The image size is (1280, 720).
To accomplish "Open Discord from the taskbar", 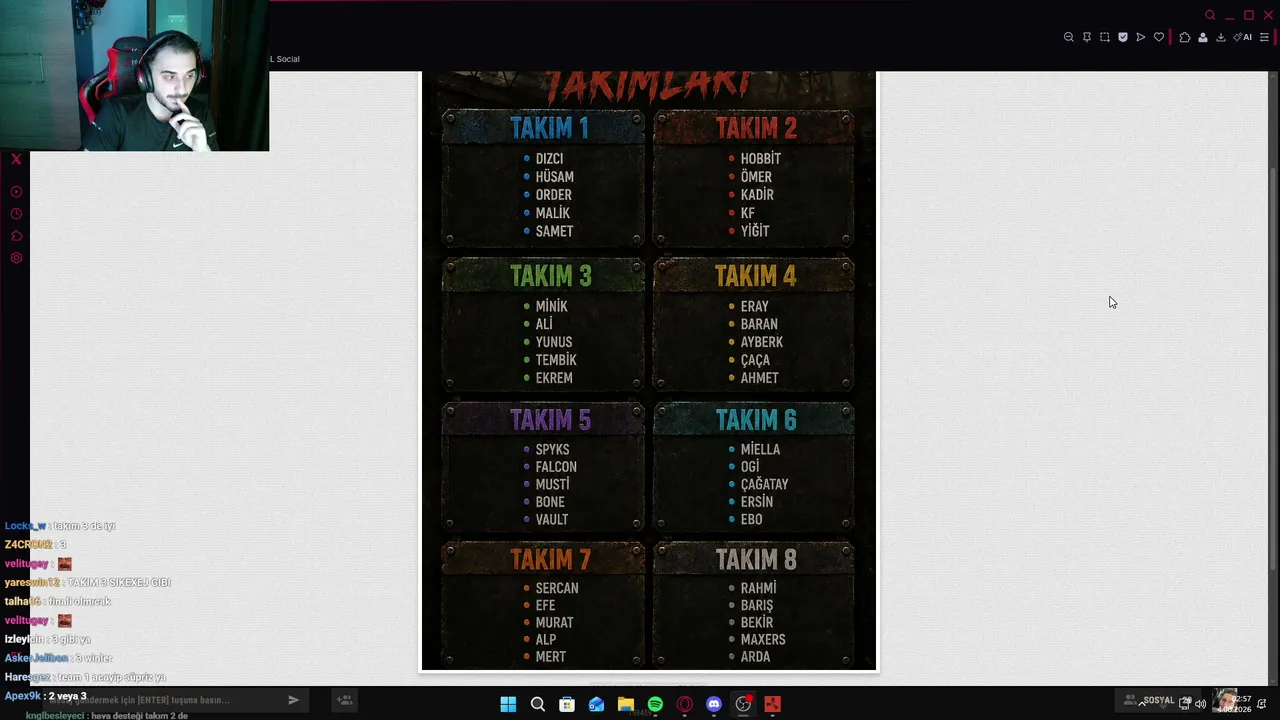I will pyautogui.click(x=714, y=704).
